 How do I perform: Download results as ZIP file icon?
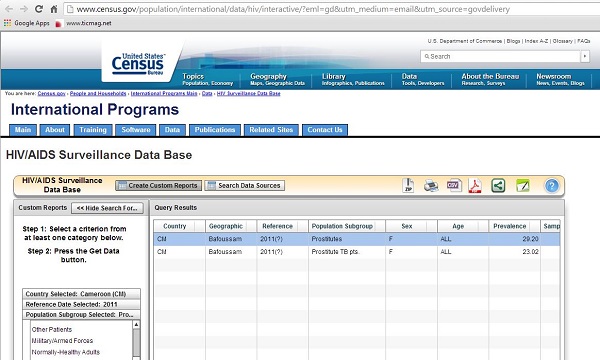[x=408, y=186]
